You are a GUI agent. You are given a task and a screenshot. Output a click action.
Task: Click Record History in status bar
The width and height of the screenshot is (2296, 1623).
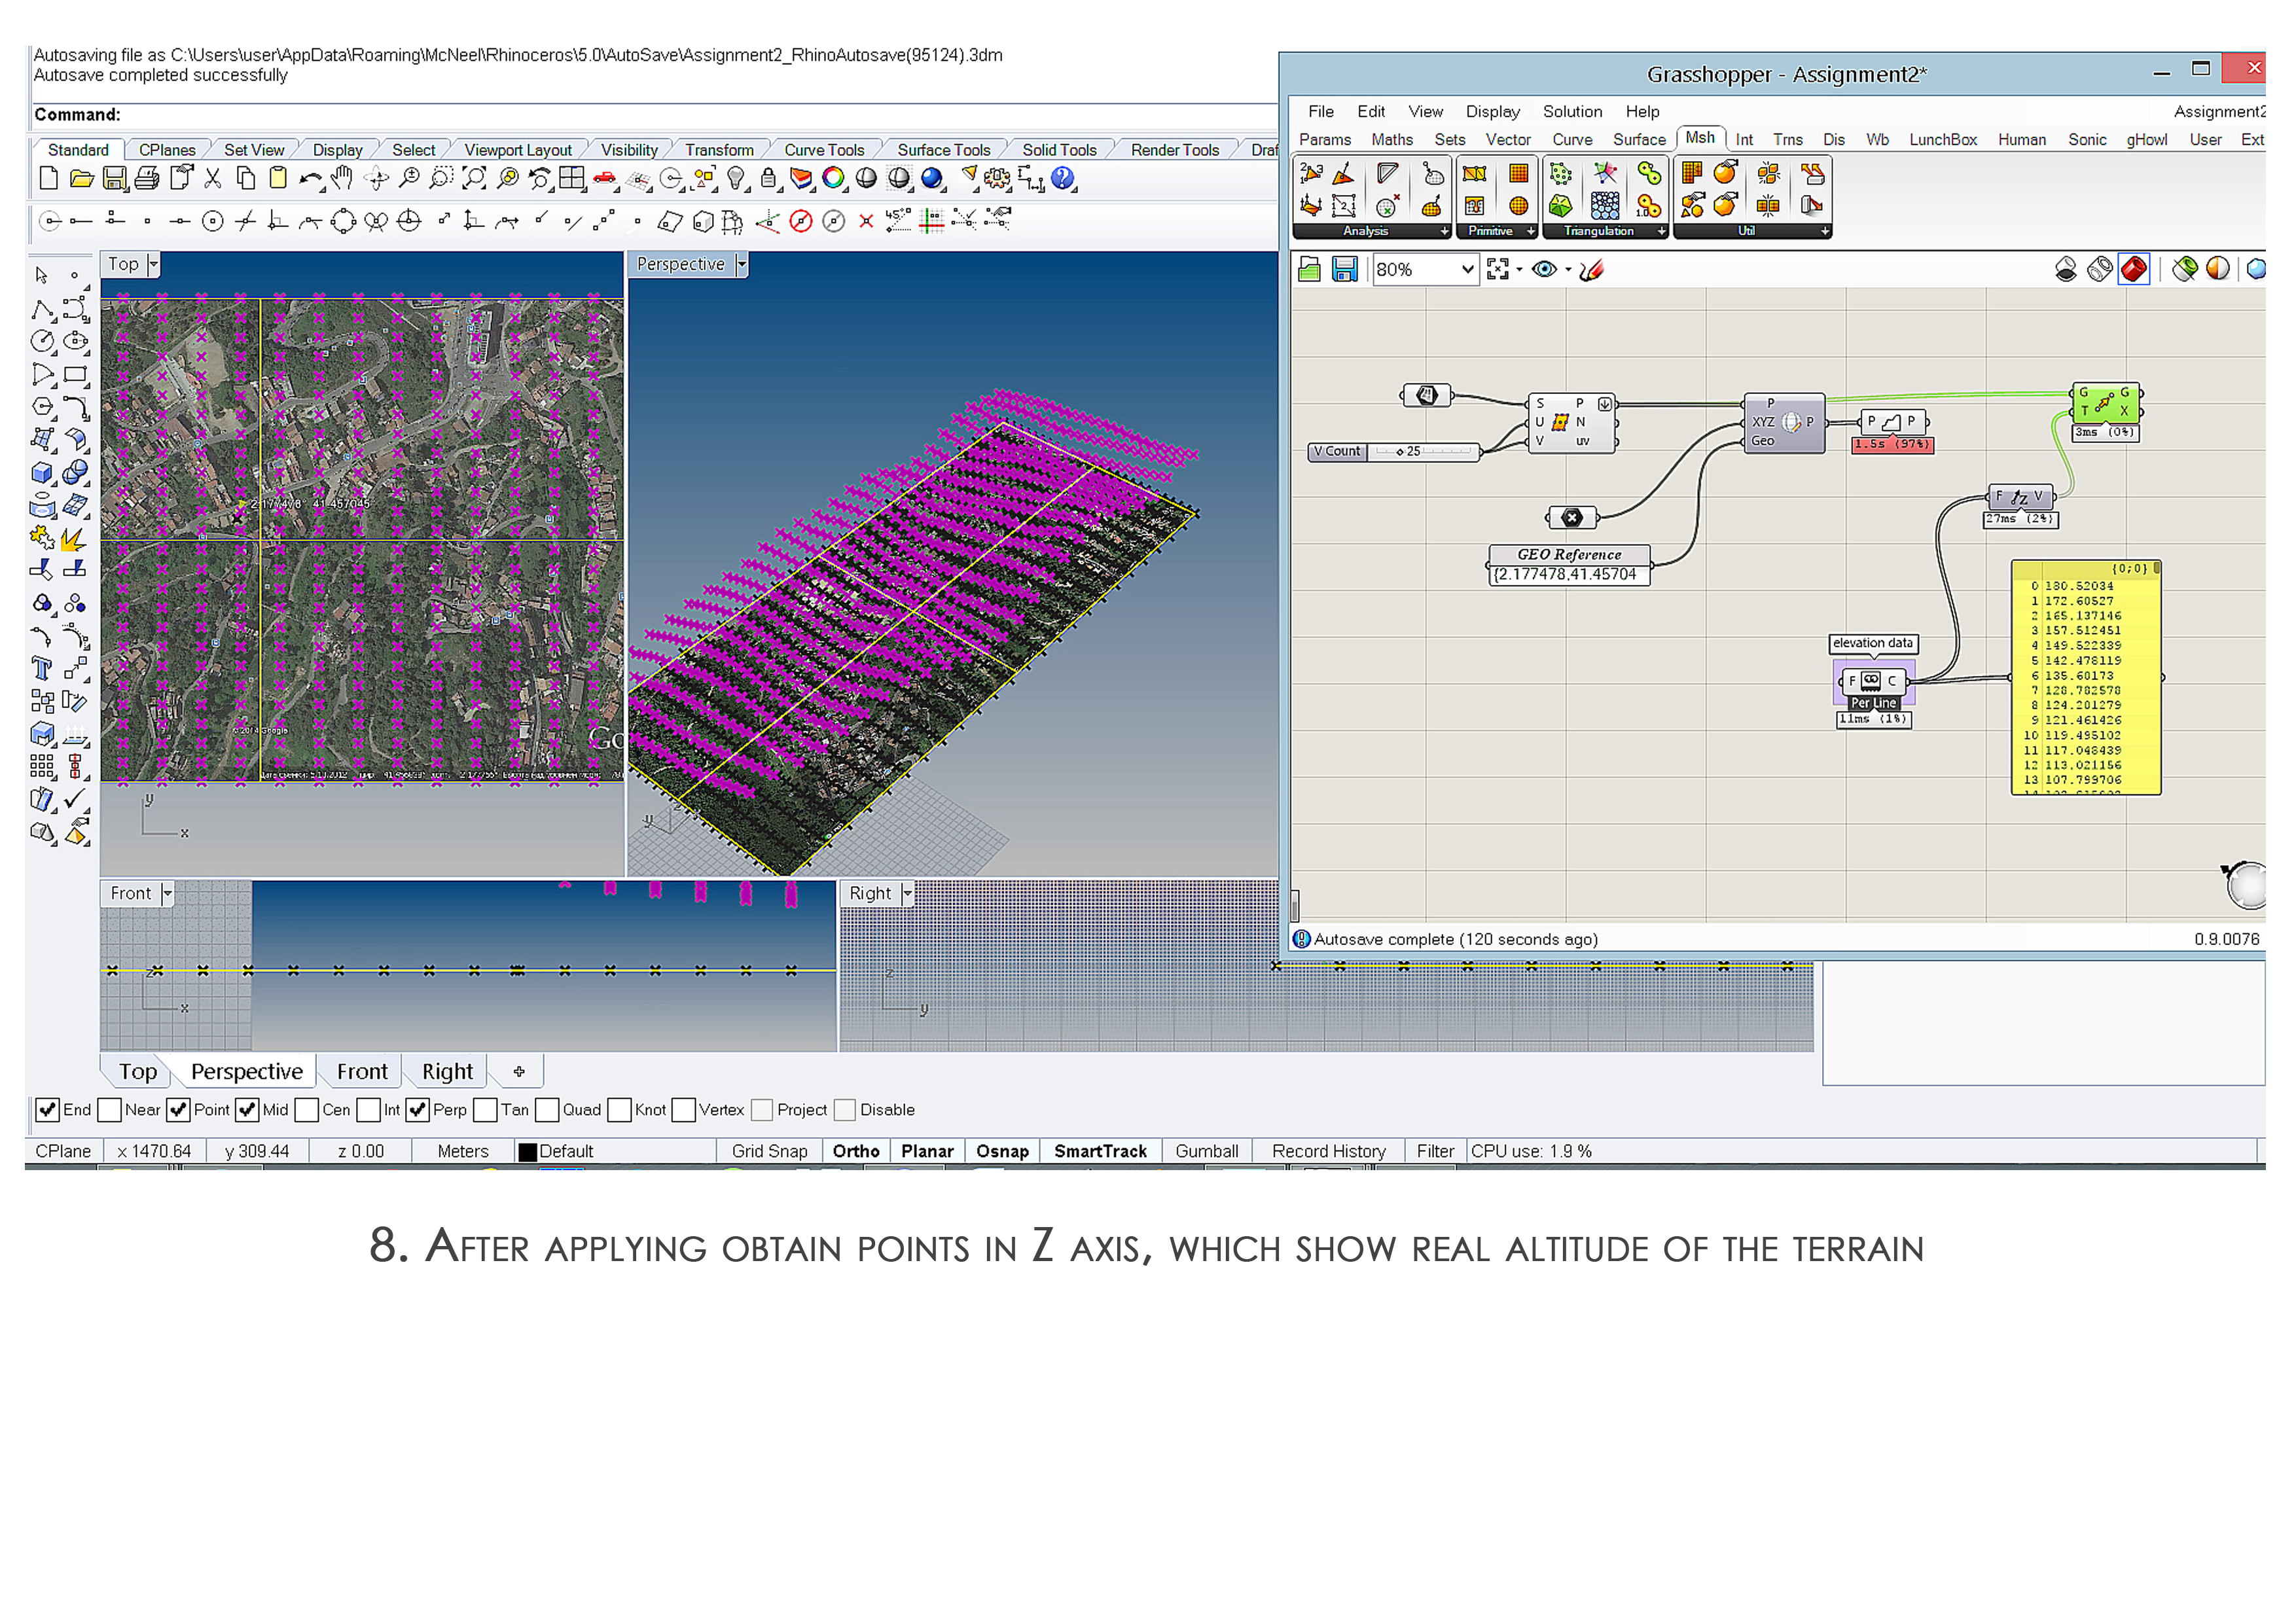point(1328,1151)
